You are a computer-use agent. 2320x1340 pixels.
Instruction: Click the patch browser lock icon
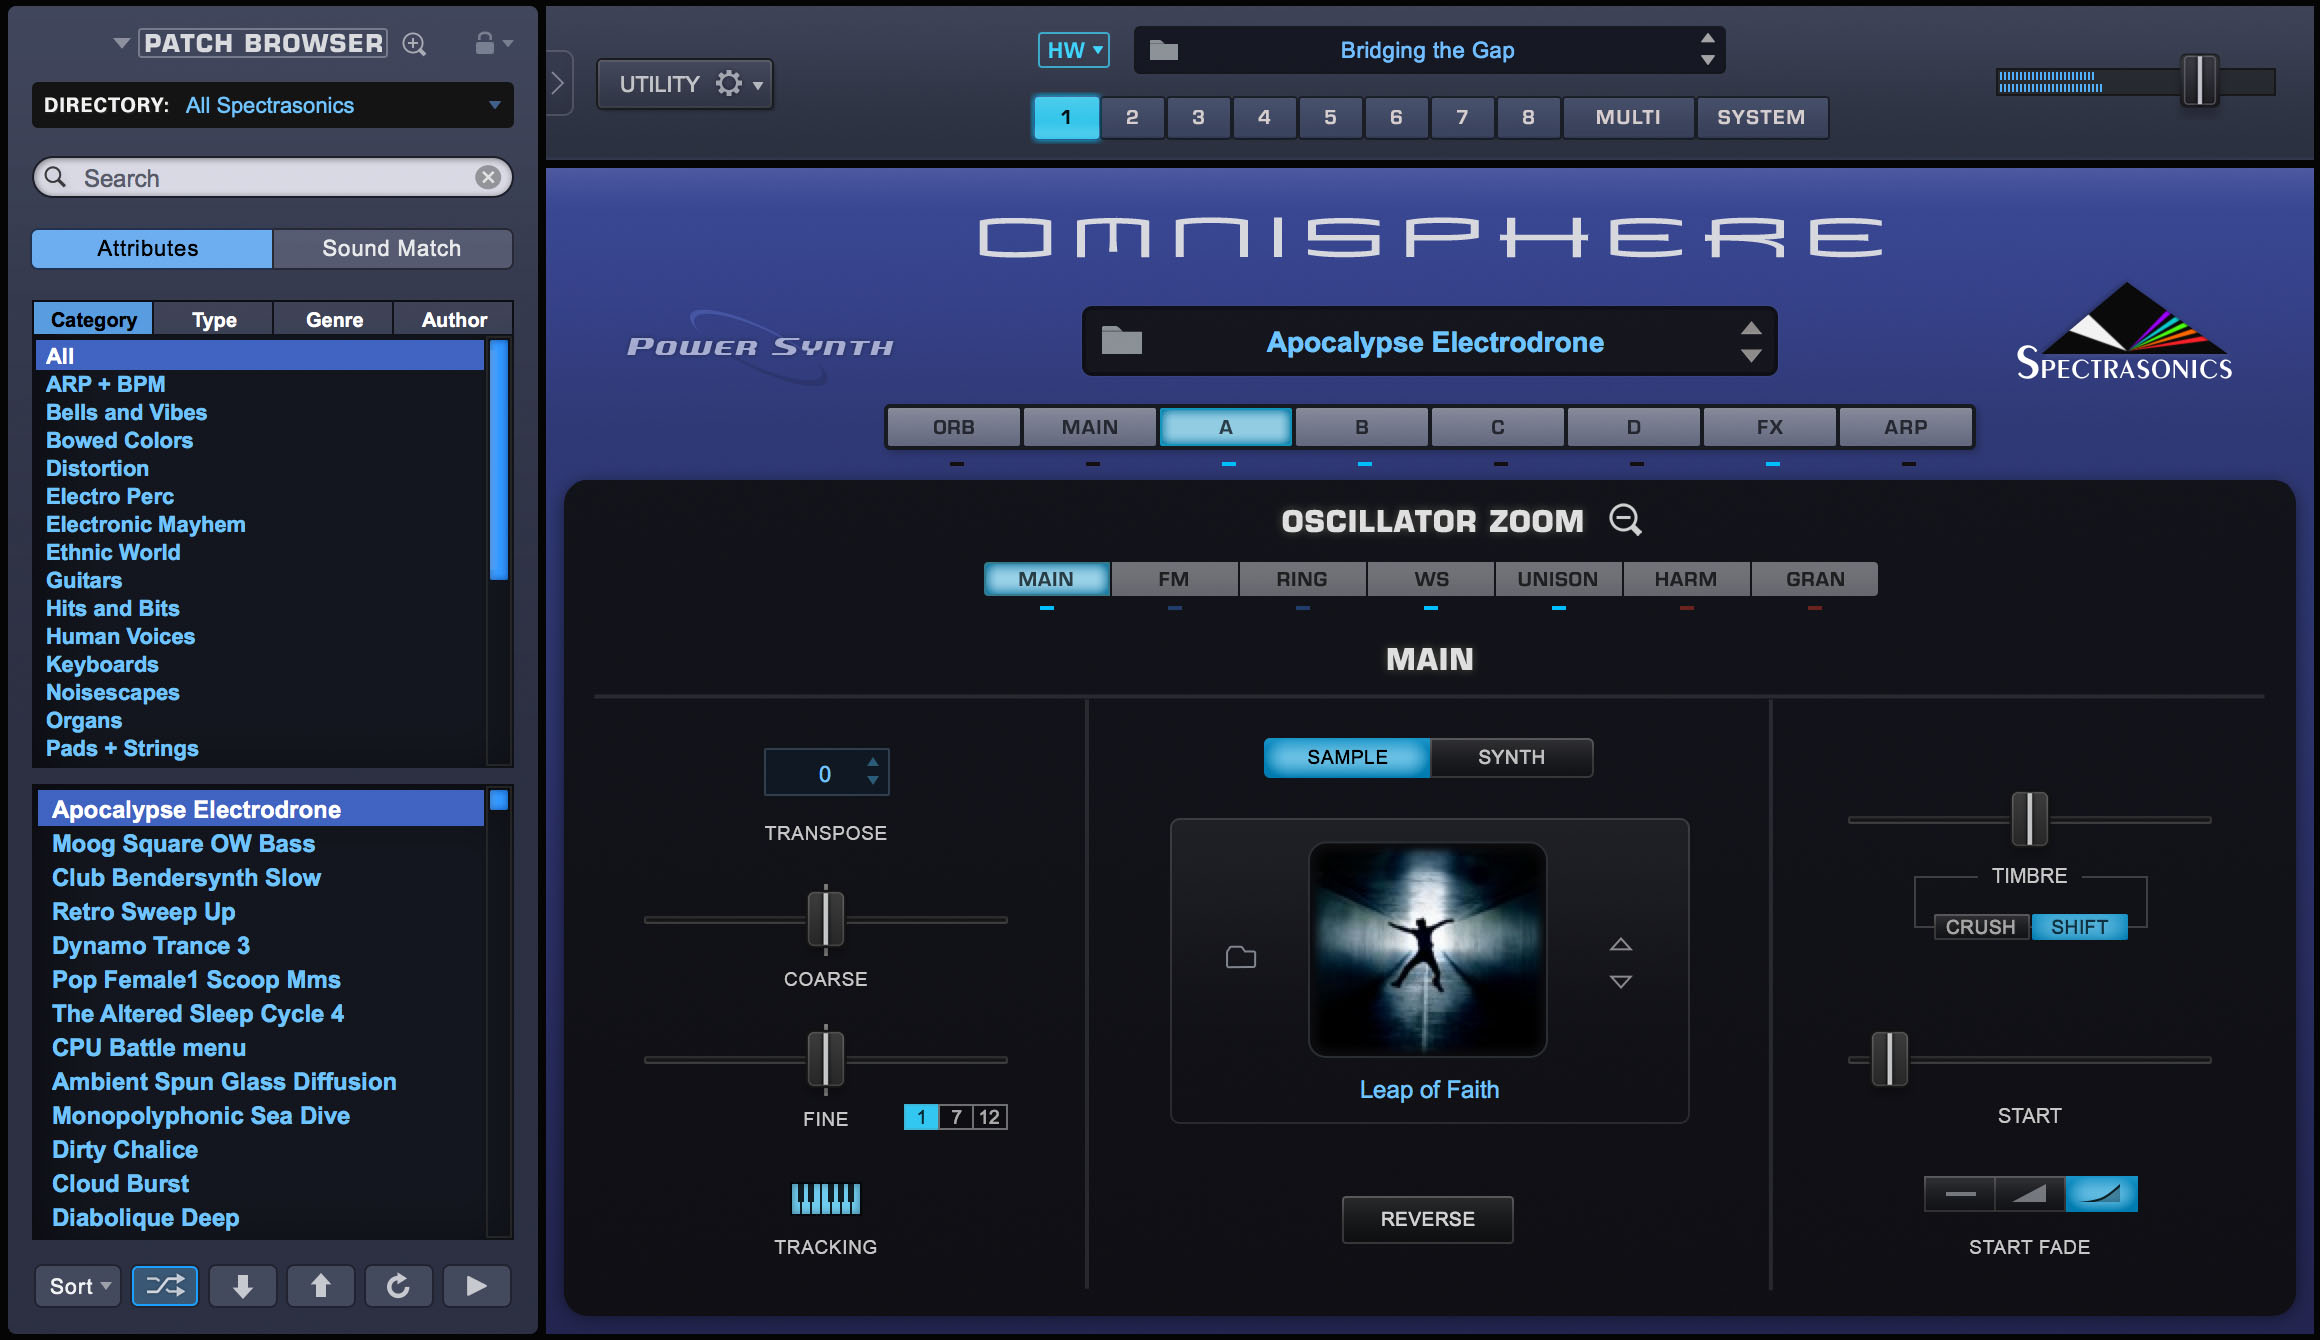point(485,43)
